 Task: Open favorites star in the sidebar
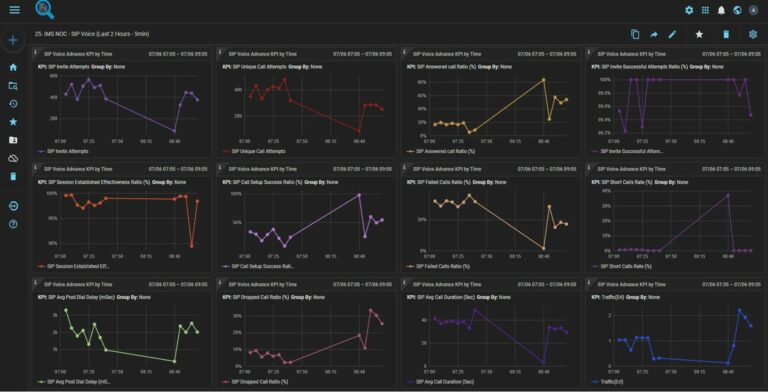pyautogui.click(x=13, y=122)
